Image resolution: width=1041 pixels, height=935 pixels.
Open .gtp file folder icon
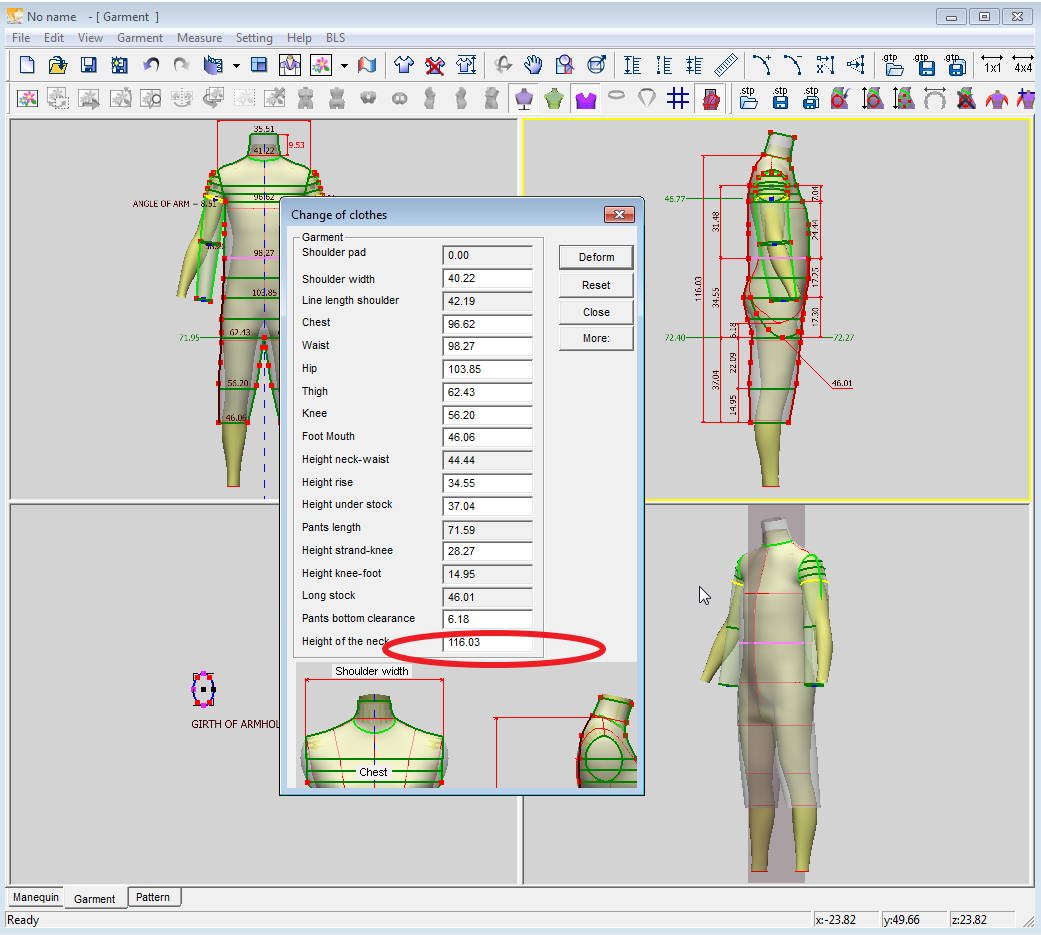tap(893, 65)
